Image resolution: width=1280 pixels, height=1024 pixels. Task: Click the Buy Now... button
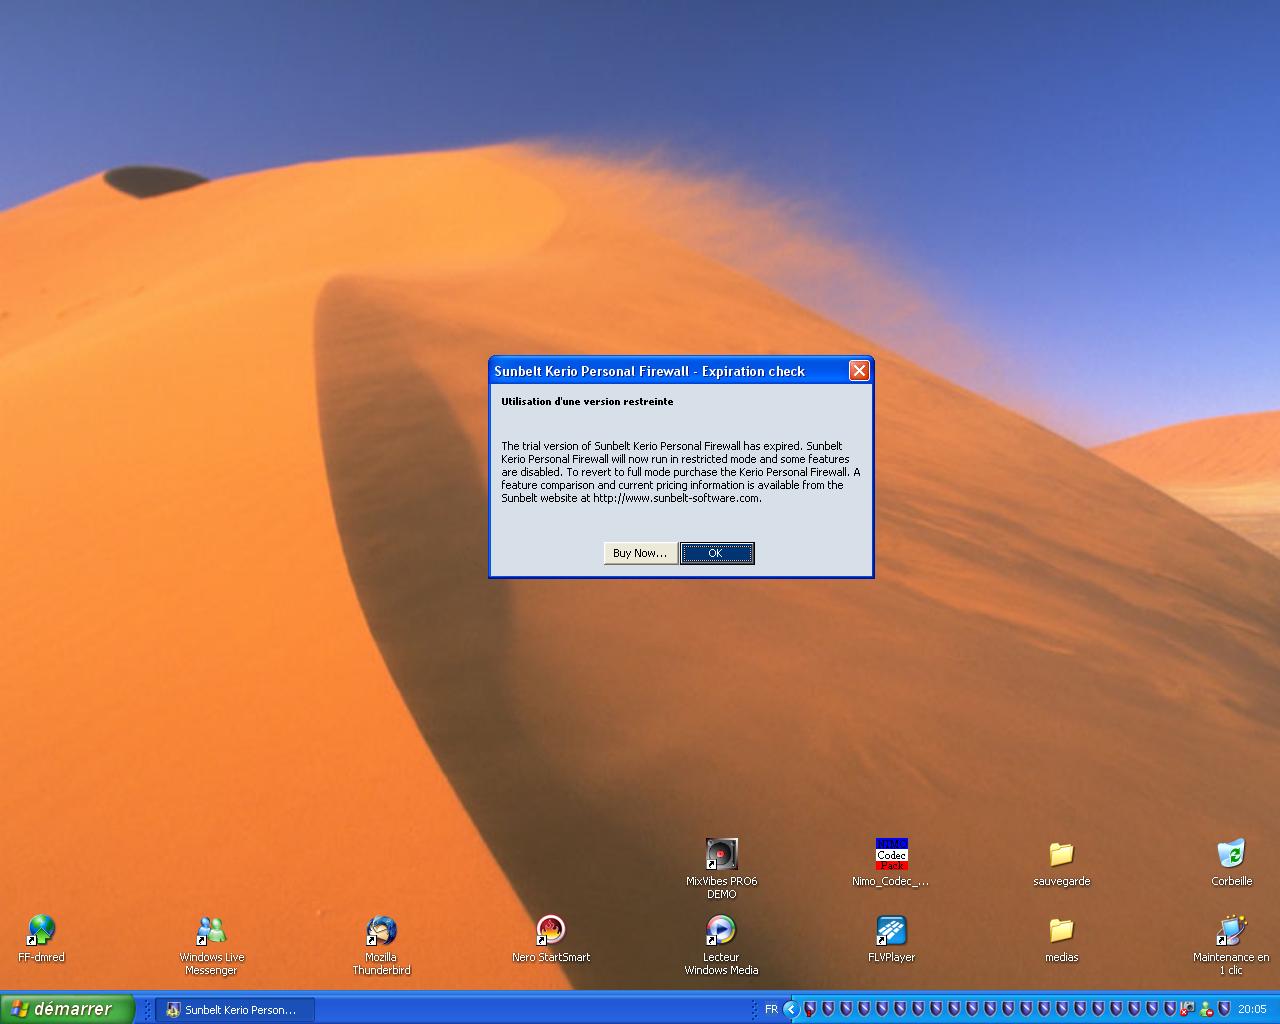[640, 553]
